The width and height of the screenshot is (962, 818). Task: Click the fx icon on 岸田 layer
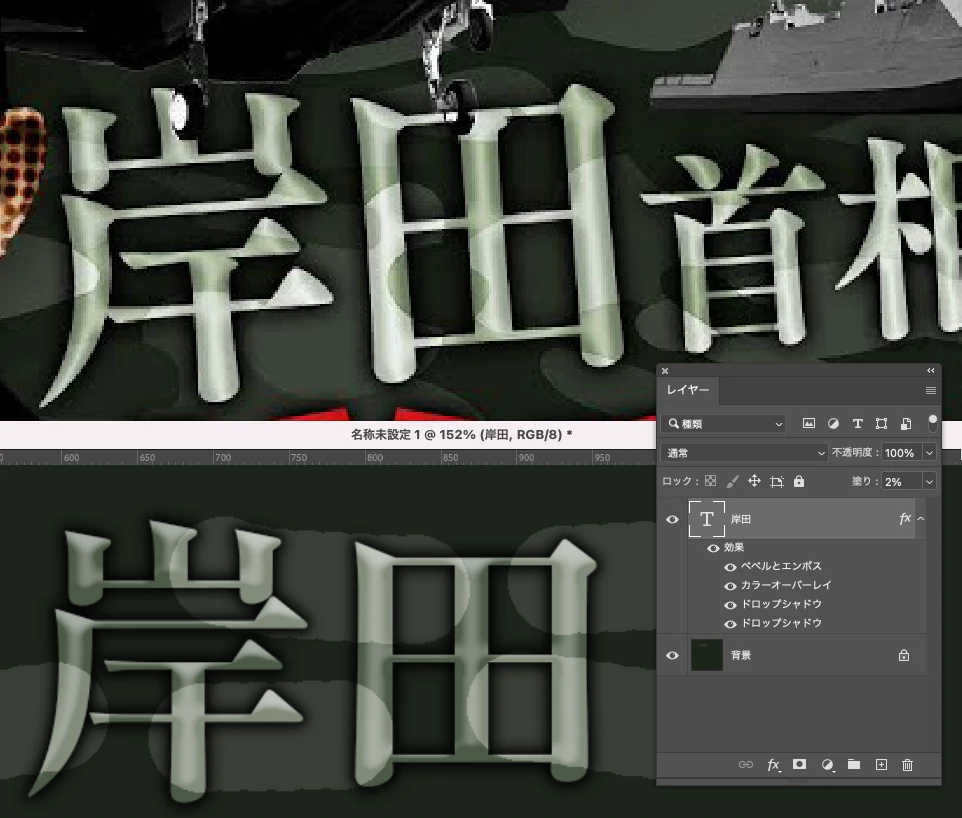tap(905, 519)
